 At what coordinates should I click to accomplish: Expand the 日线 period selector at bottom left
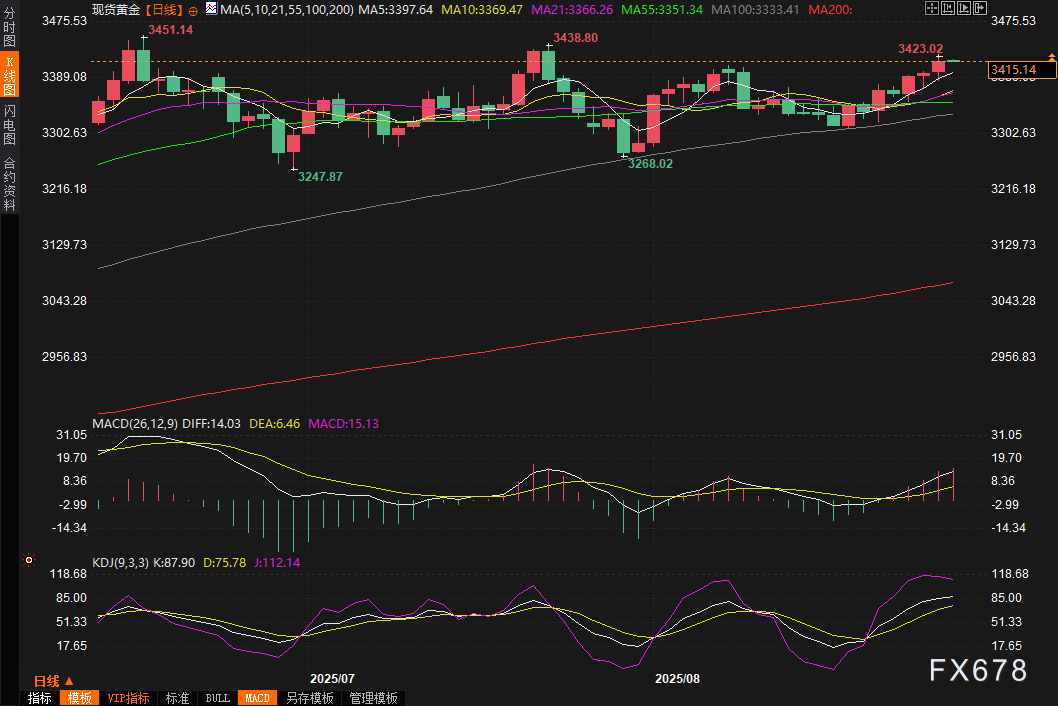point(54,680)
